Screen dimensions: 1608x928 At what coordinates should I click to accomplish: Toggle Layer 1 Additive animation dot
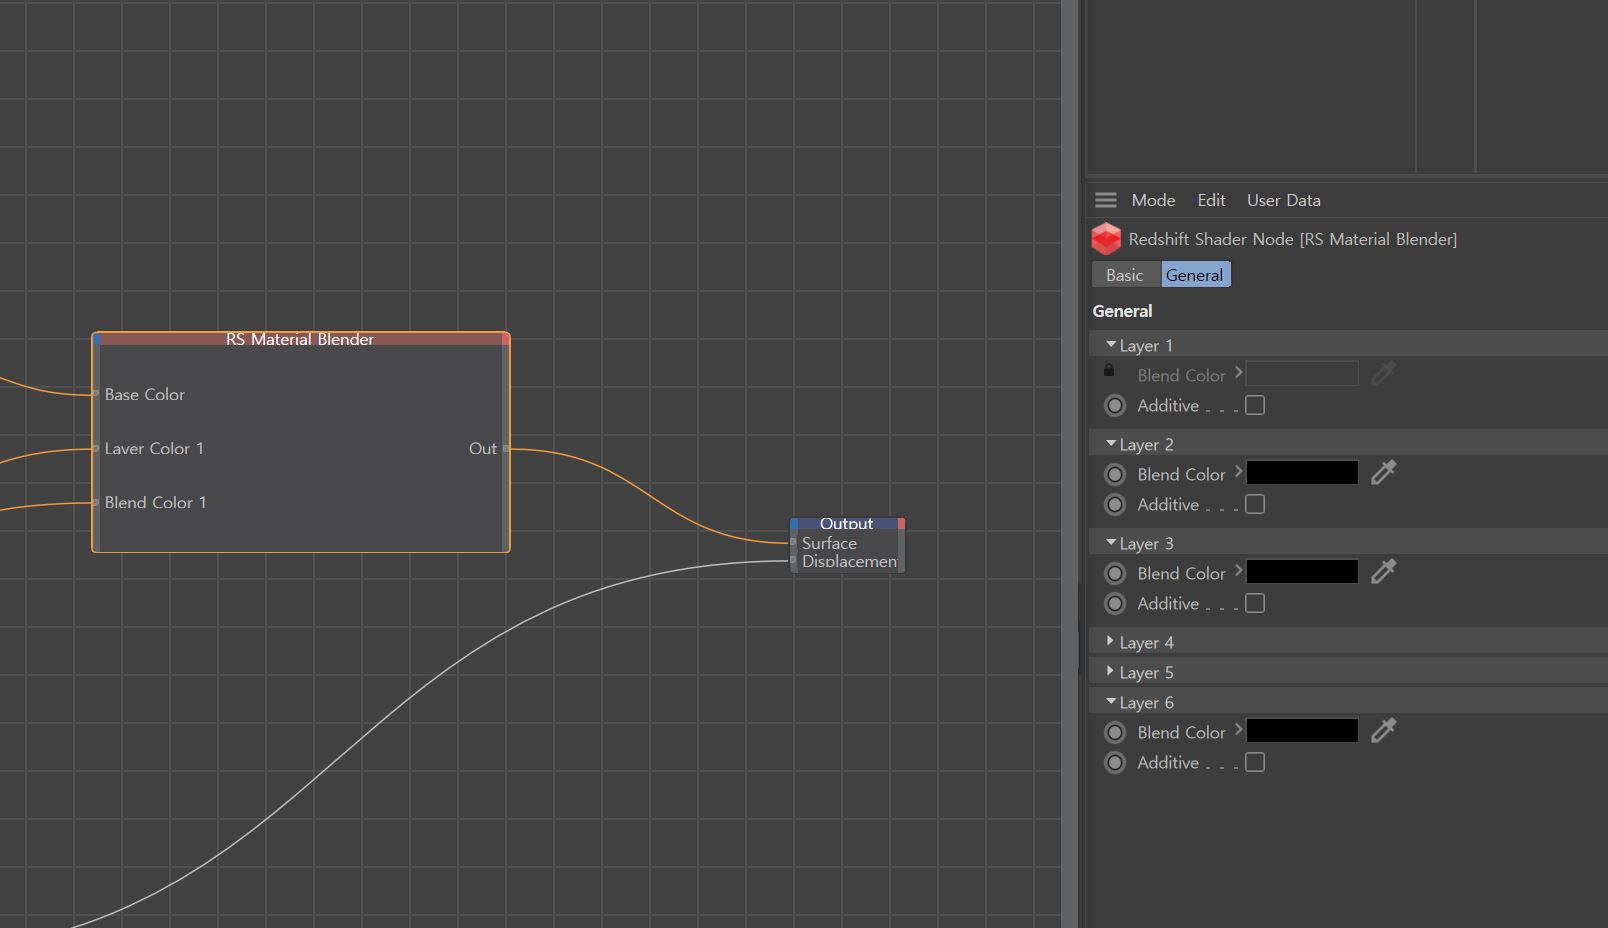(1115, 406)
